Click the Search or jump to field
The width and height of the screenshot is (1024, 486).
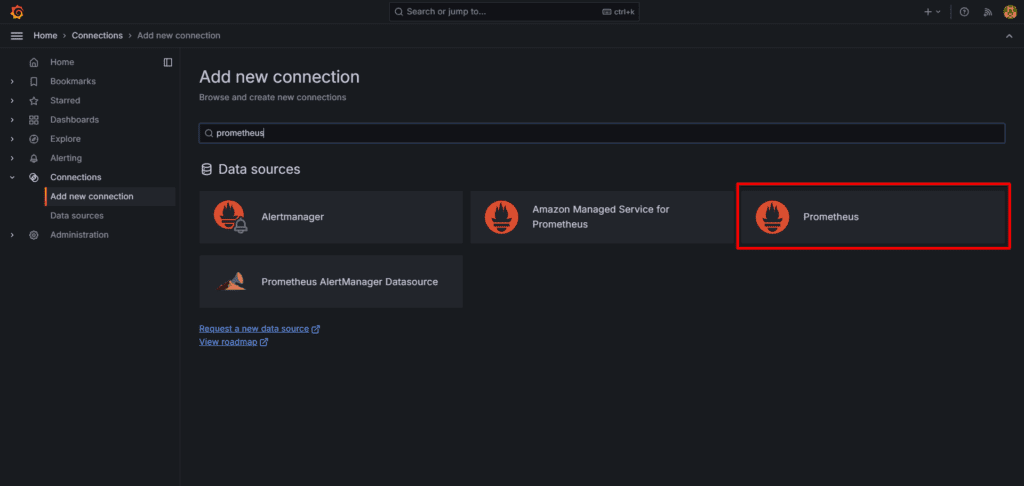point(515,12)
